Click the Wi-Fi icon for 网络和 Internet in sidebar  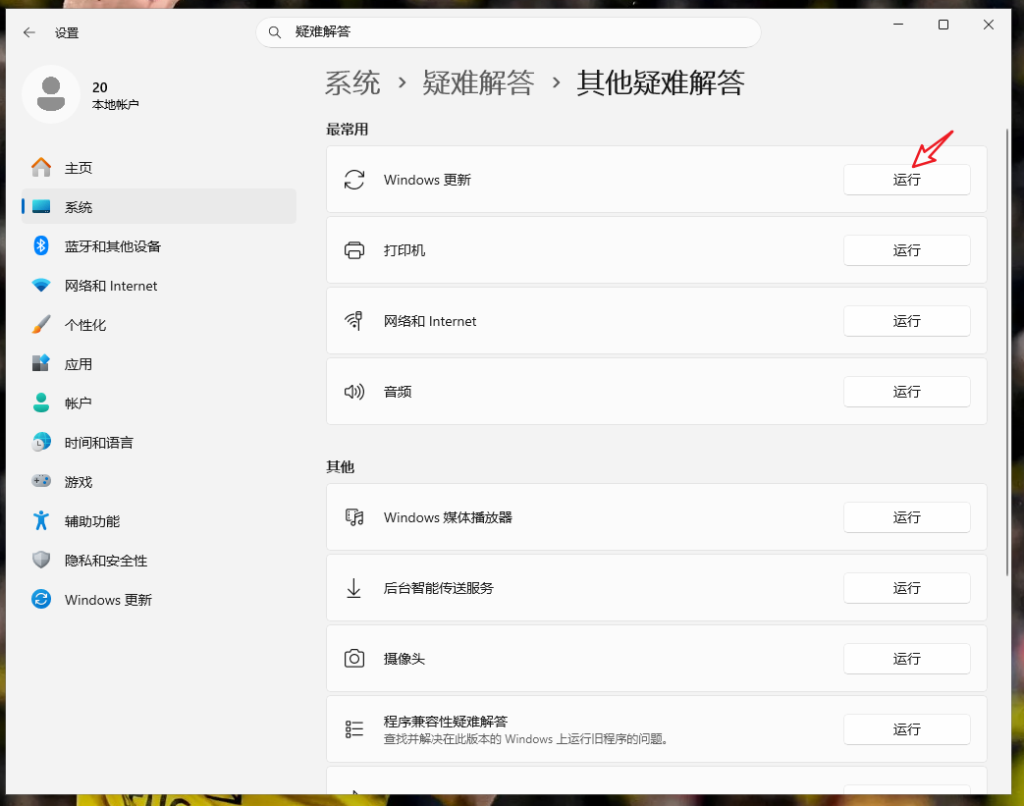[41, 285]
